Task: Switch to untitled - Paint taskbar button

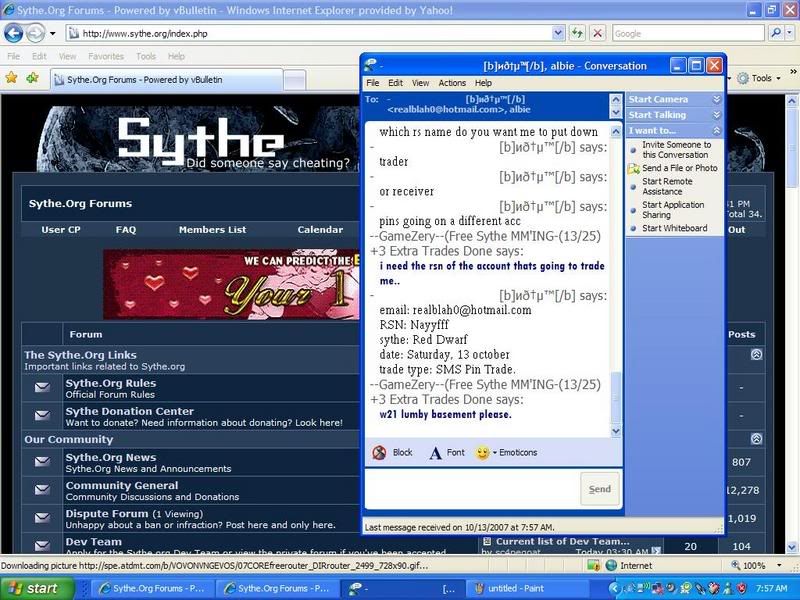Action: 526,588
